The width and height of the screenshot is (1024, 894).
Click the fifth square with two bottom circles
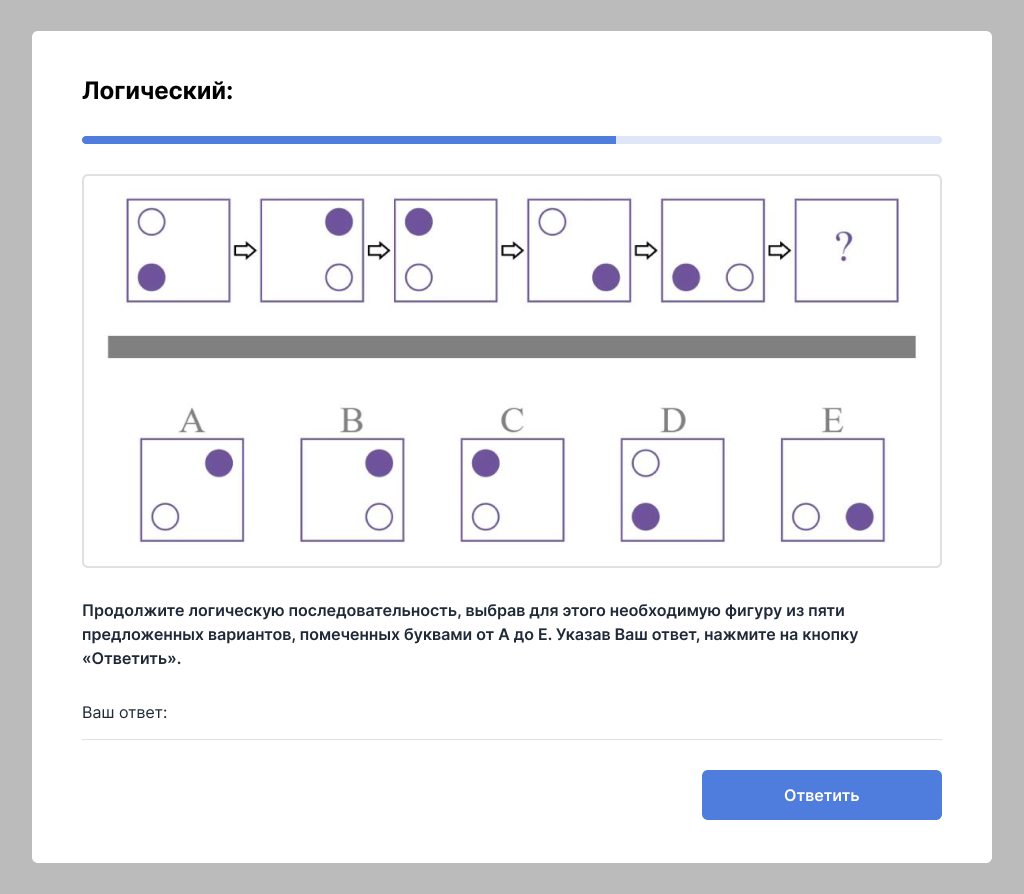(712, 250)
